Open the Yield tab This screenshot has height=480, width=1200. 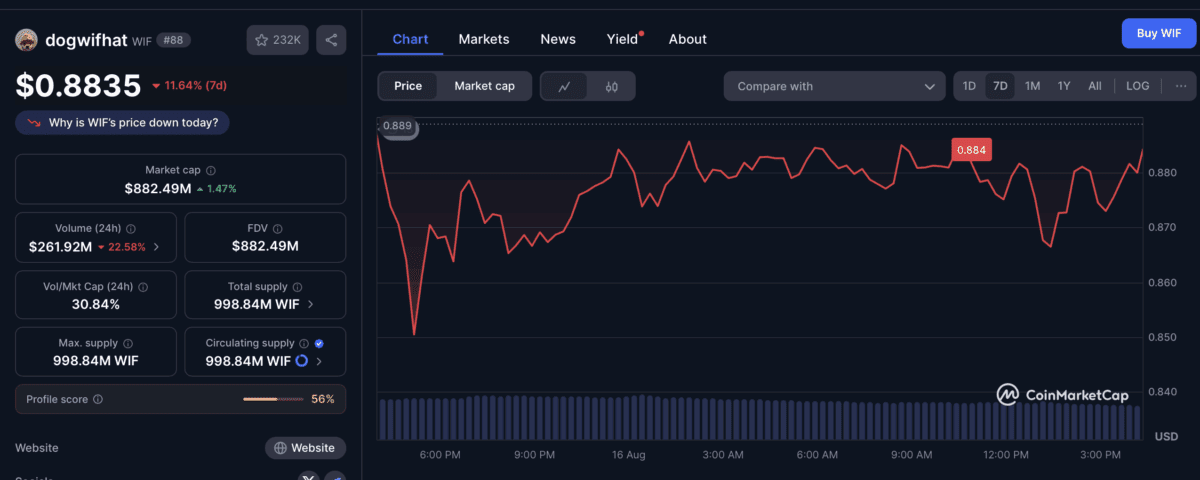click(x=622, y=39)
